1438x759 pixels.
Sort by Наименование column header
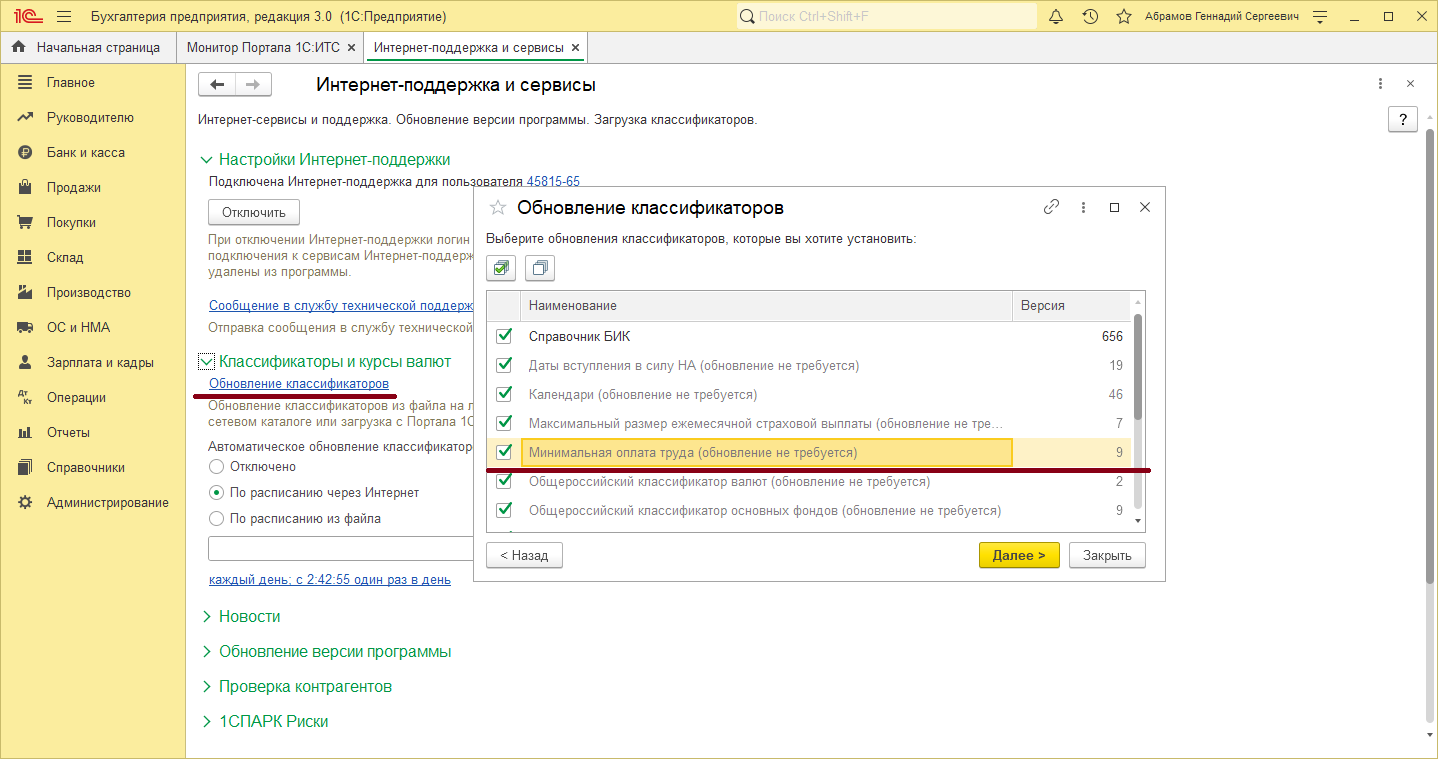click(x=766, y=305)
